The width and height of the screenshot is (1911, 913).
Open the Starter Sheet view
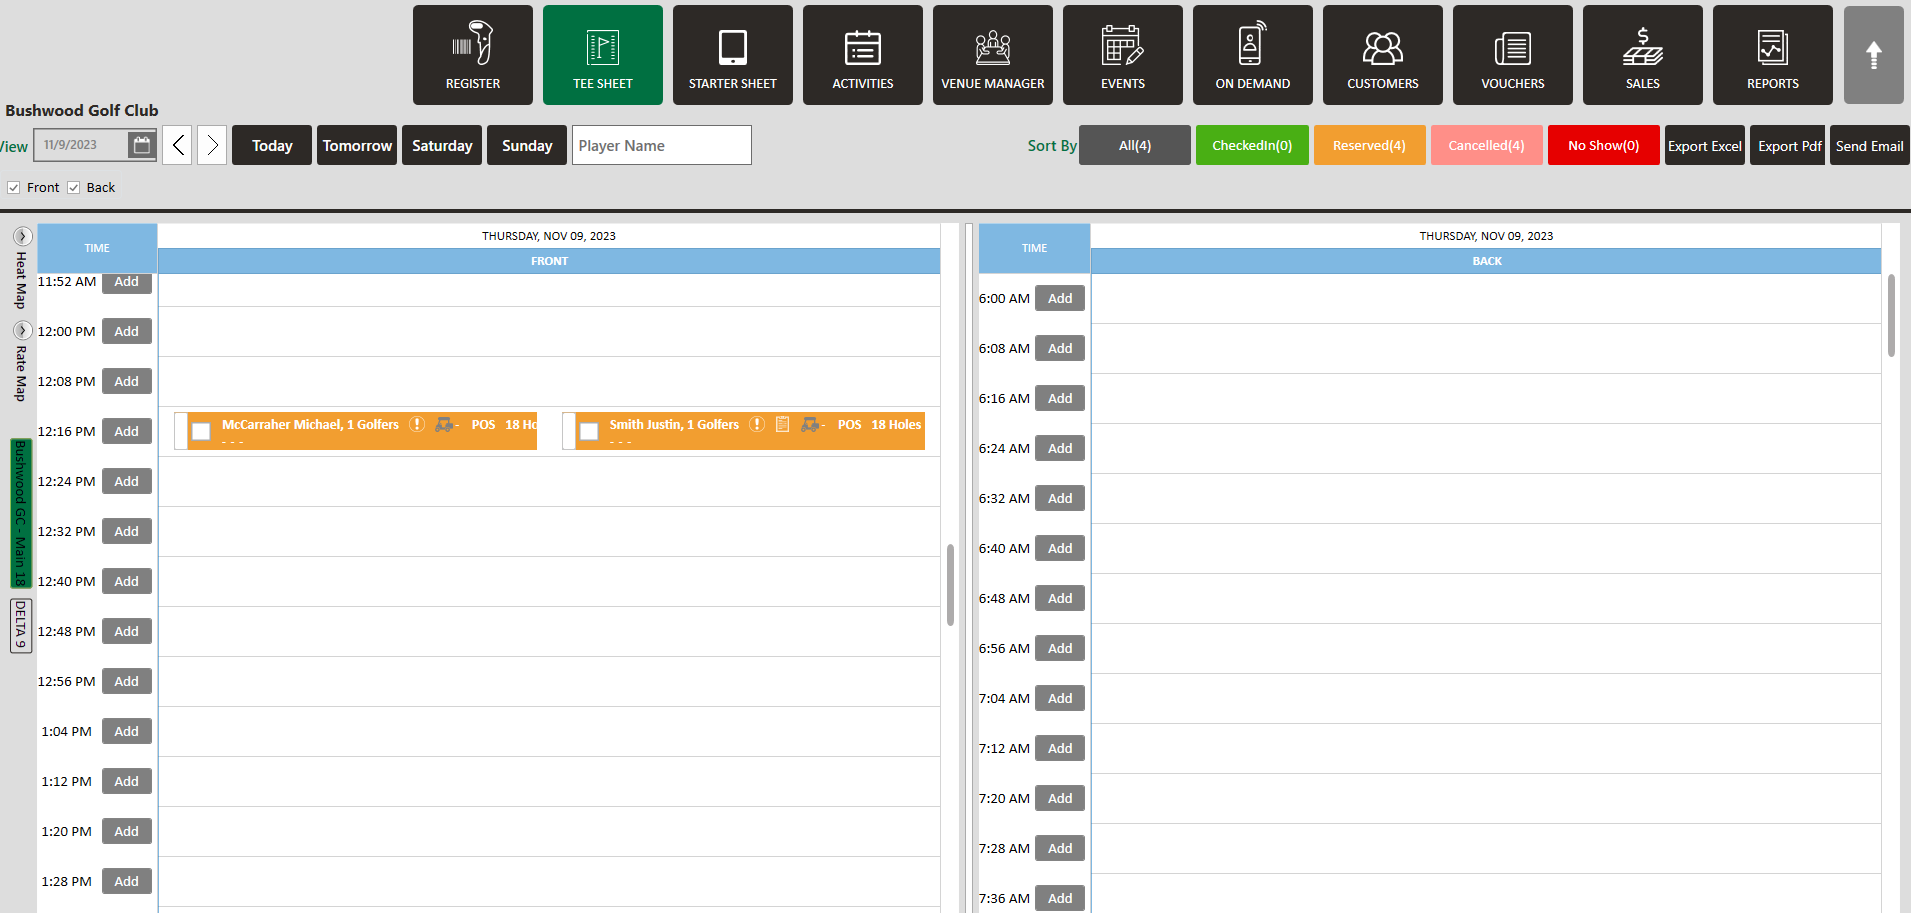click(732, 55)
